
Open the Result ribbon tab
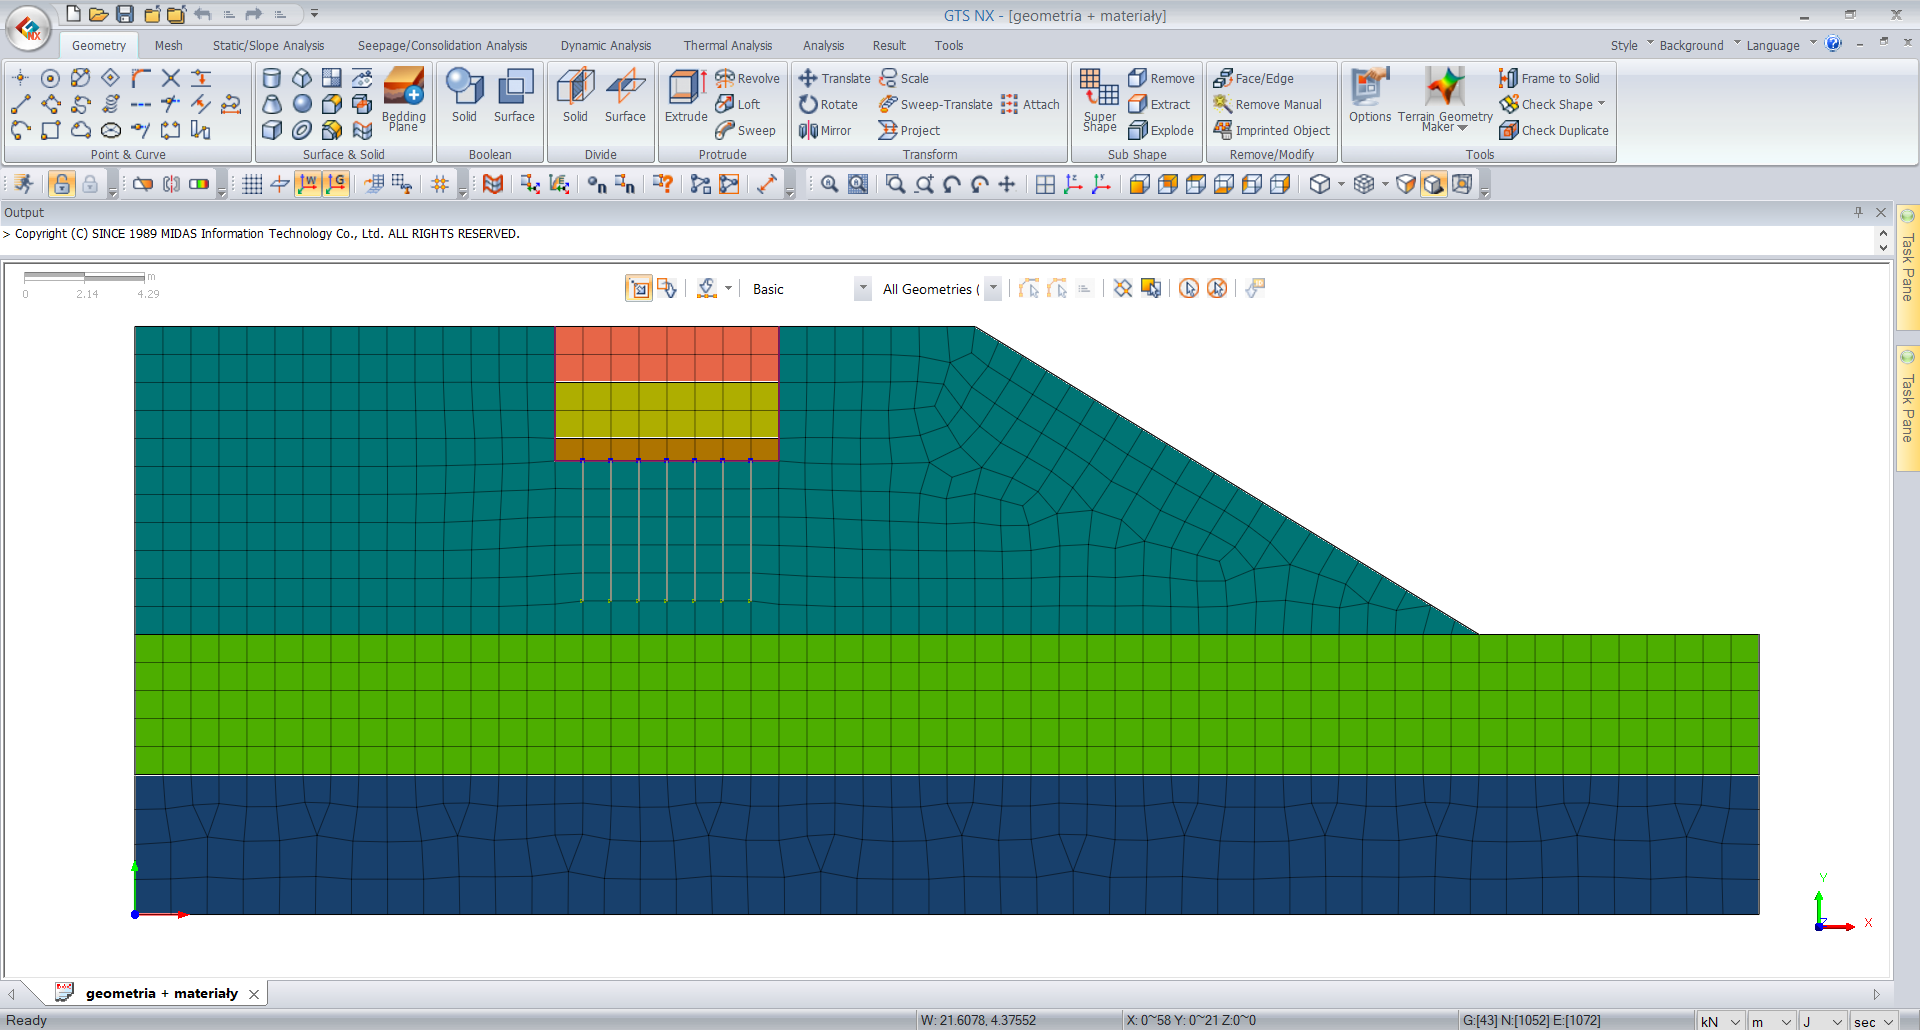coord(888,45)
